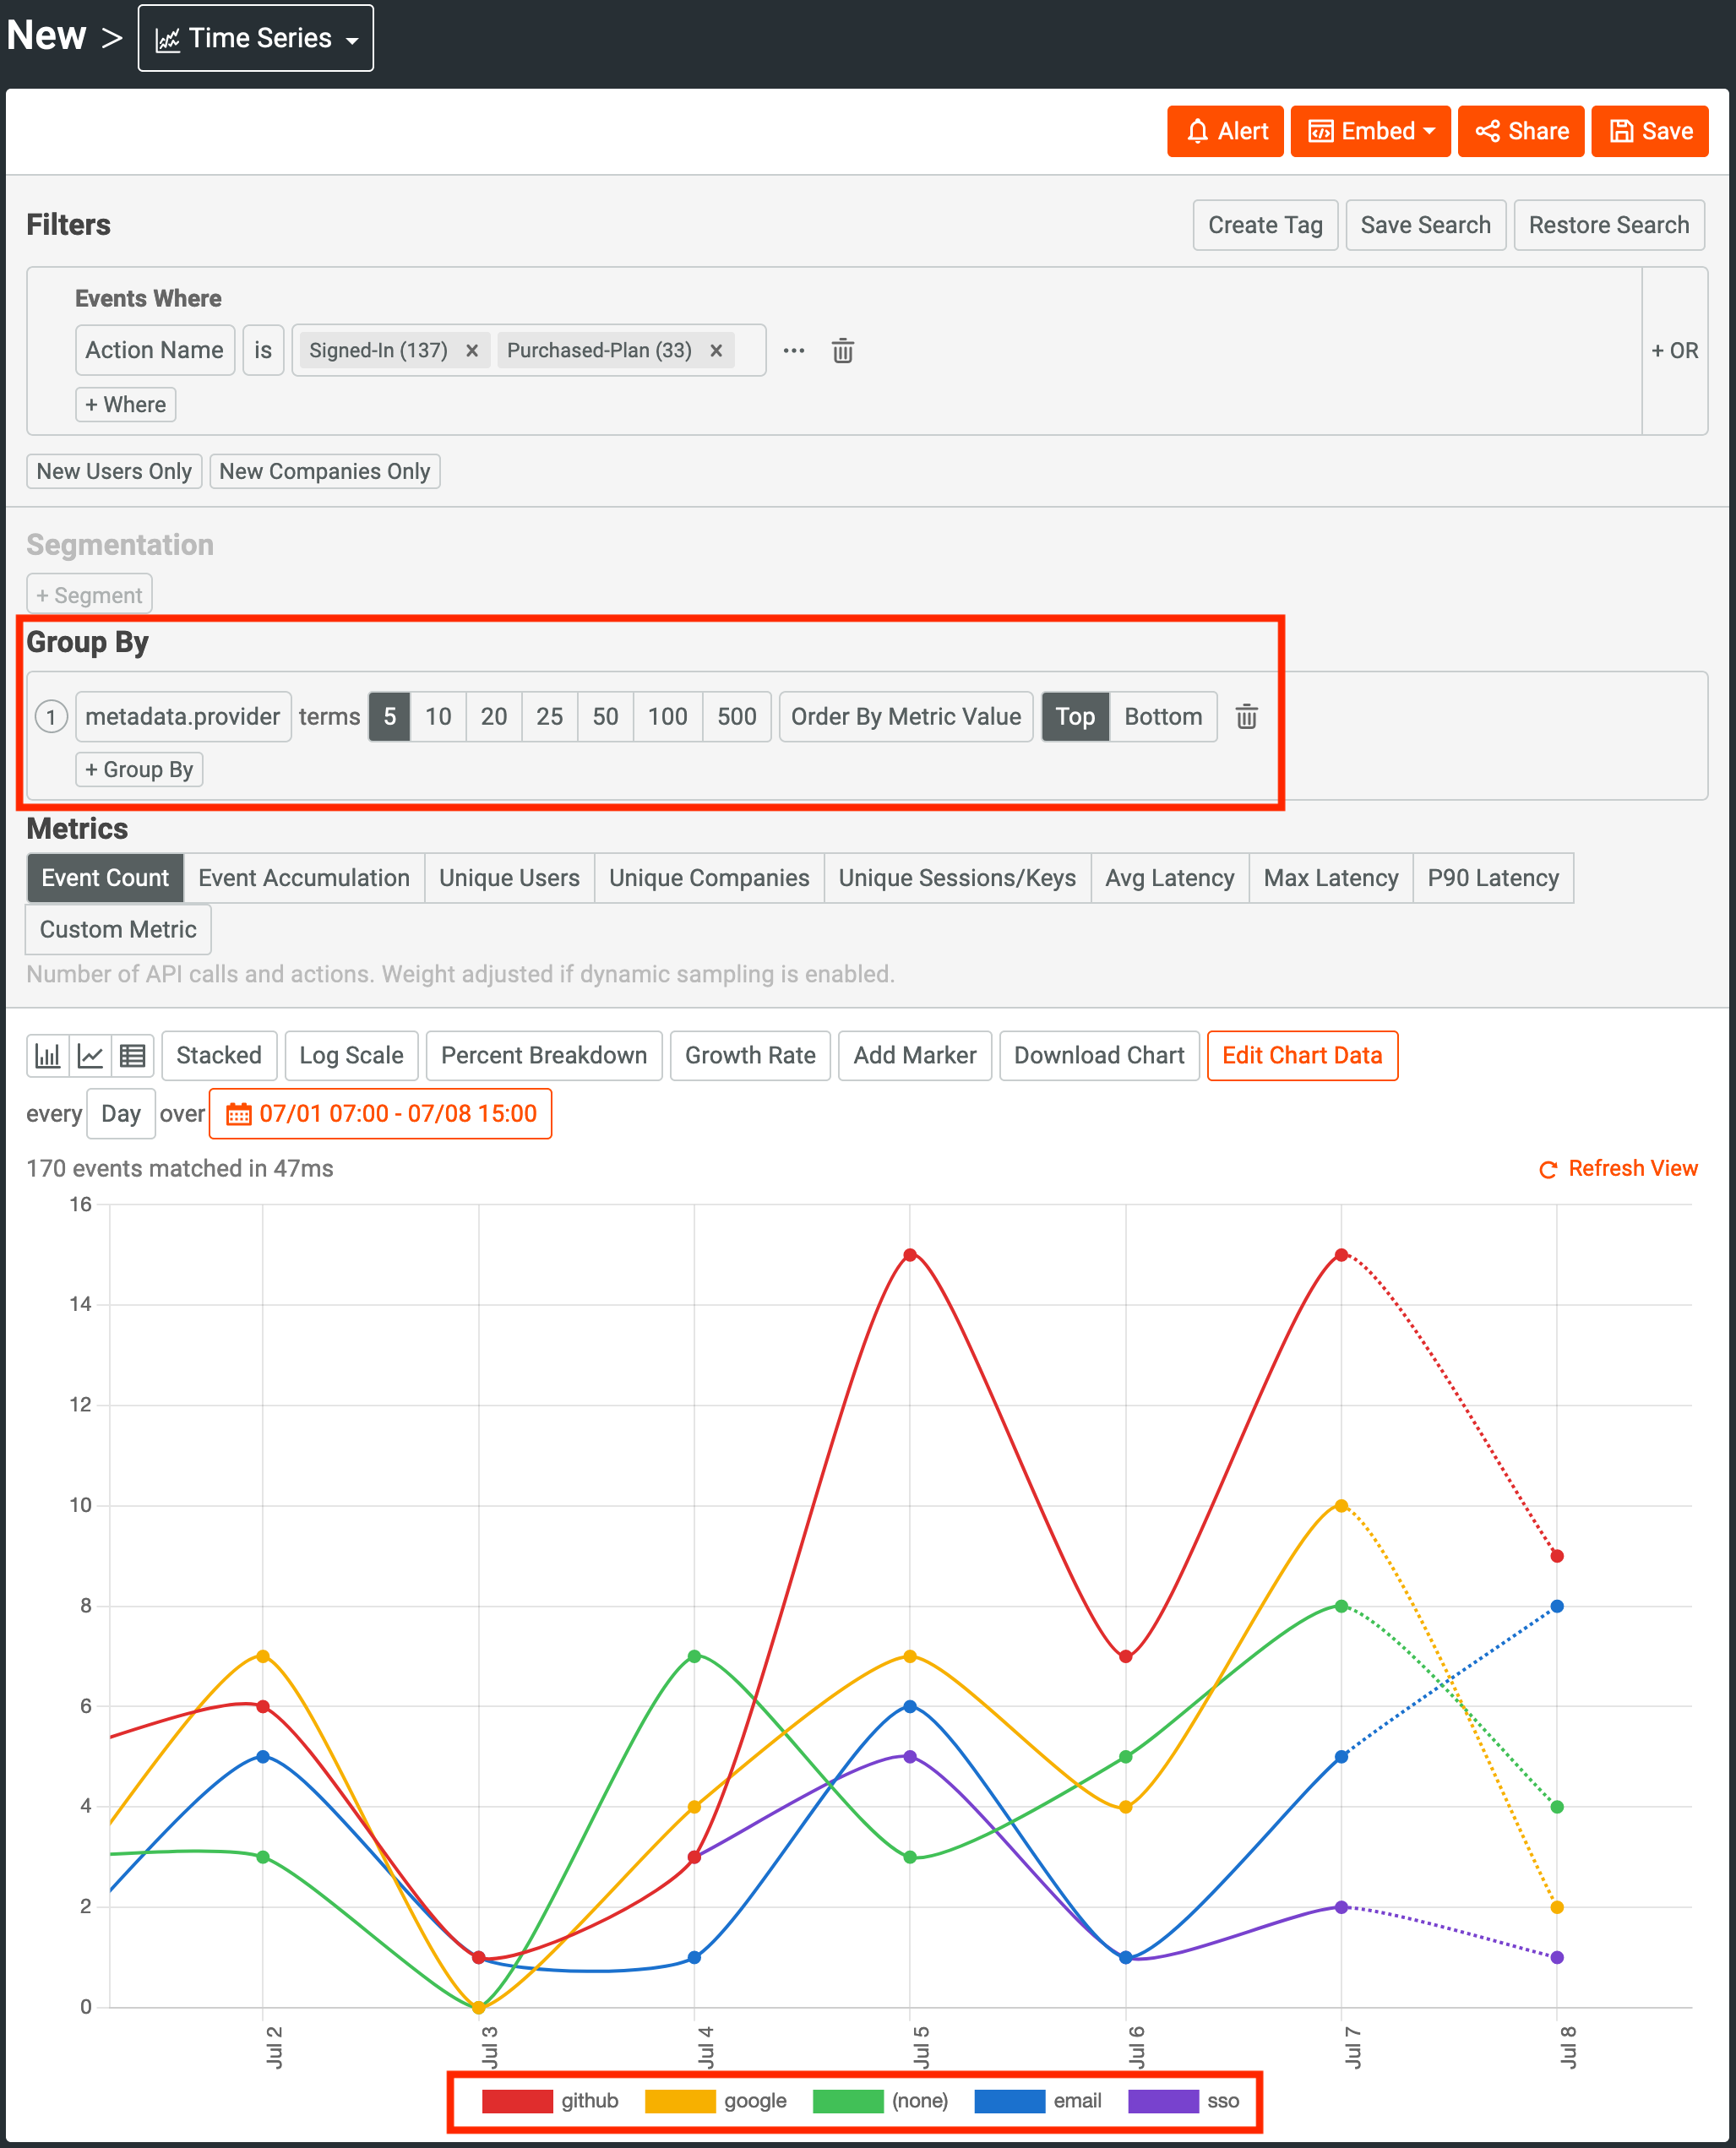Expand the Embed dropdown
Viewport: 1736px width, 2148px height.
[x=1370, y=131]
